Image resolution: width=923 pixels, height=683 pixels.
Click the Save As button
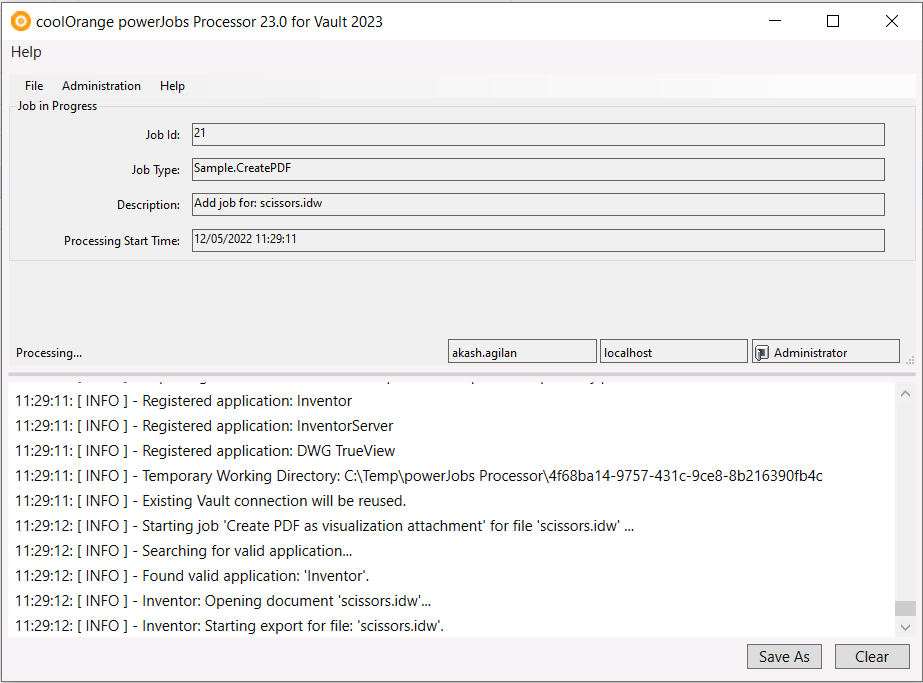coord(784,657)
